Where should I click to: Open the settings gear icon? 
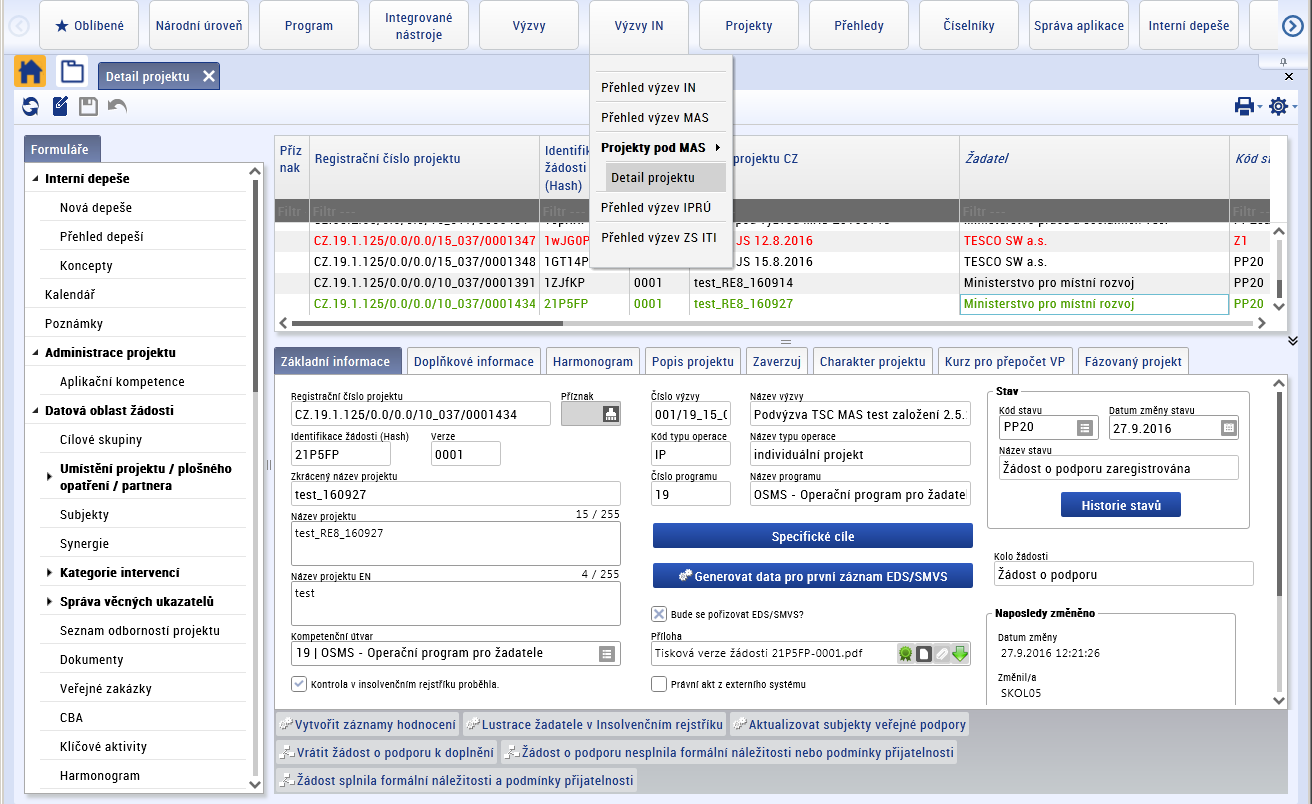pyautogui.click(x=1278, y=106)
